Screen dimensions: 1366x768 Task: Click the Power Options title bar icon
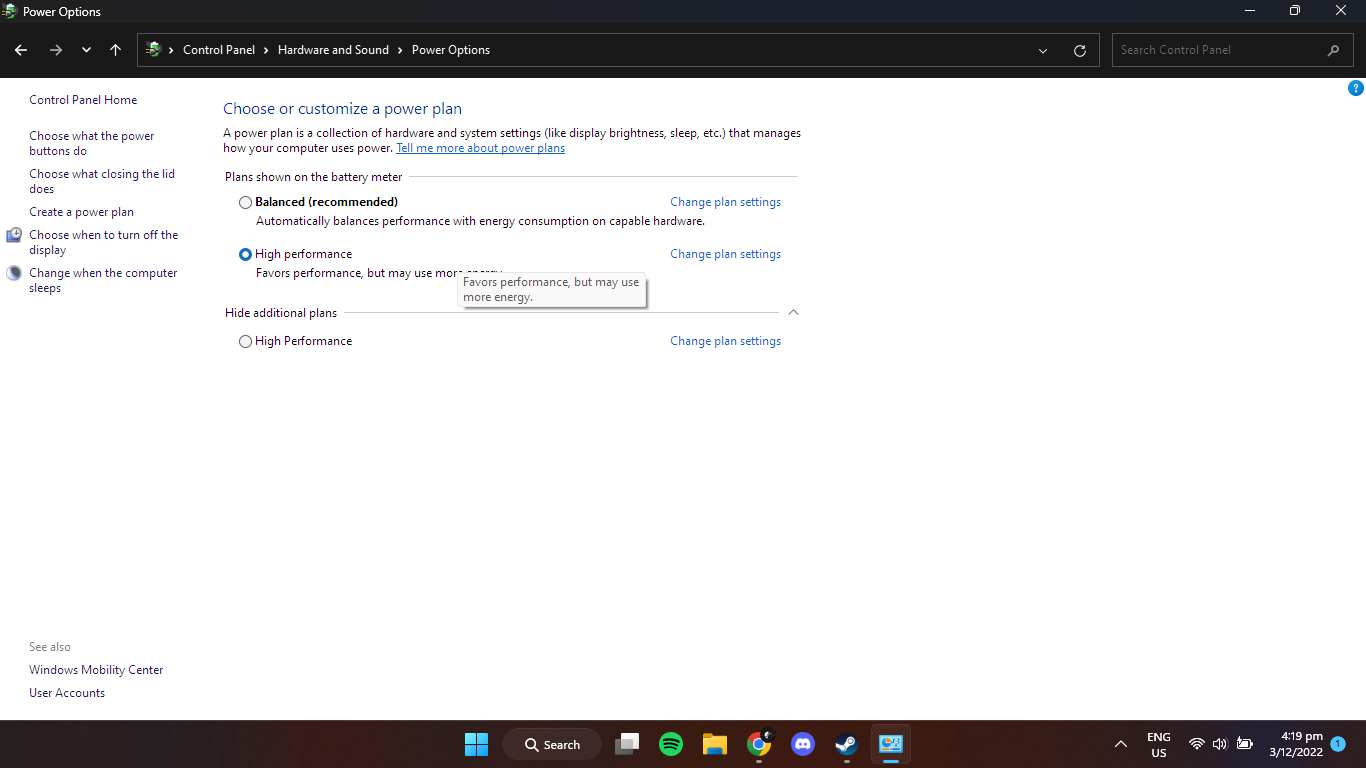(x=10, y=11)
